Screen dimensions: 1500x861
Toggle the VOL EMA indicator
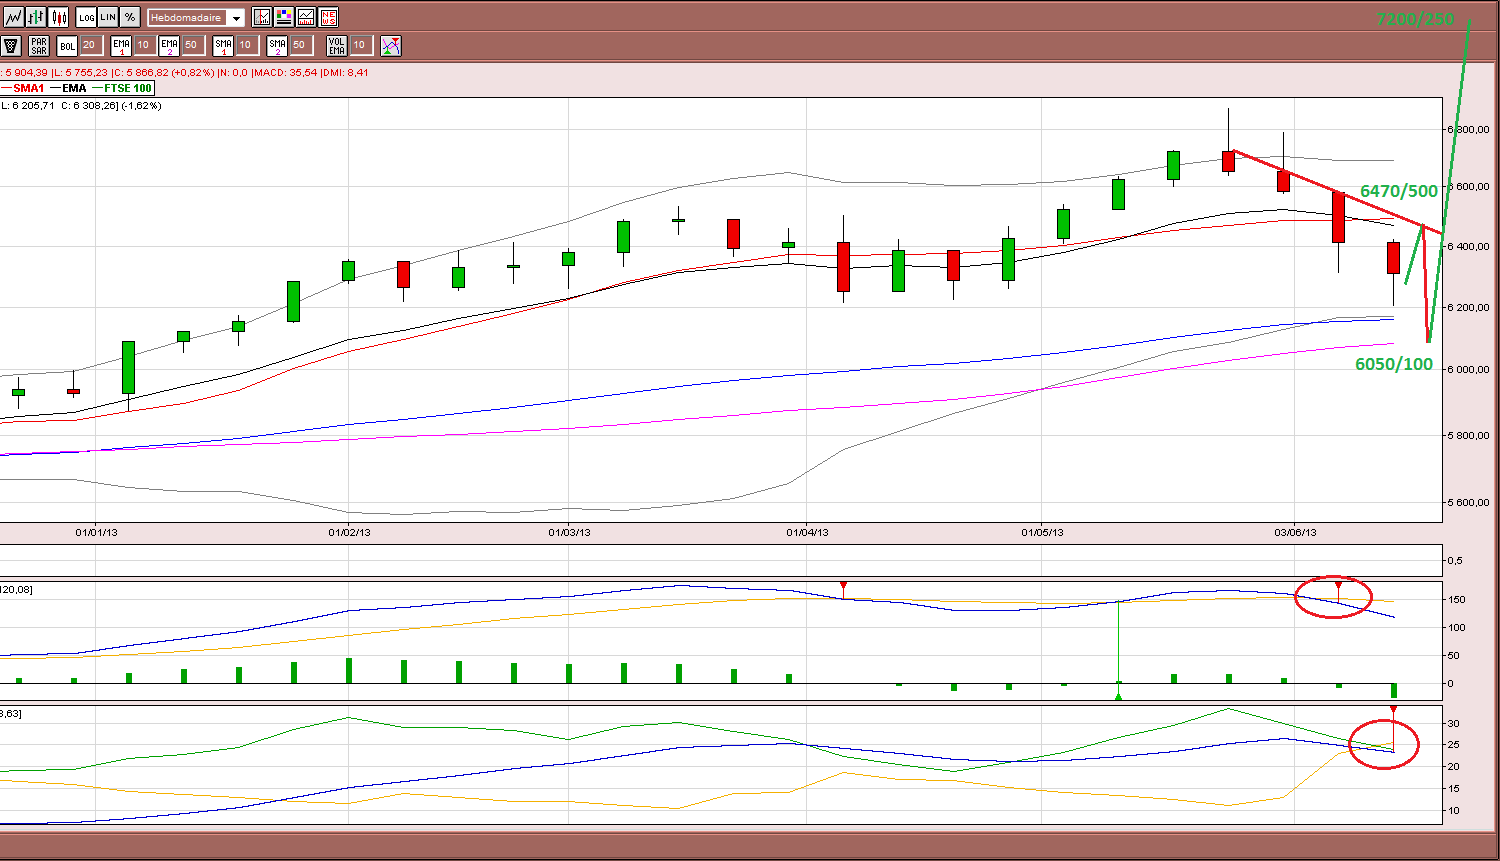click(x=337, y=46)
